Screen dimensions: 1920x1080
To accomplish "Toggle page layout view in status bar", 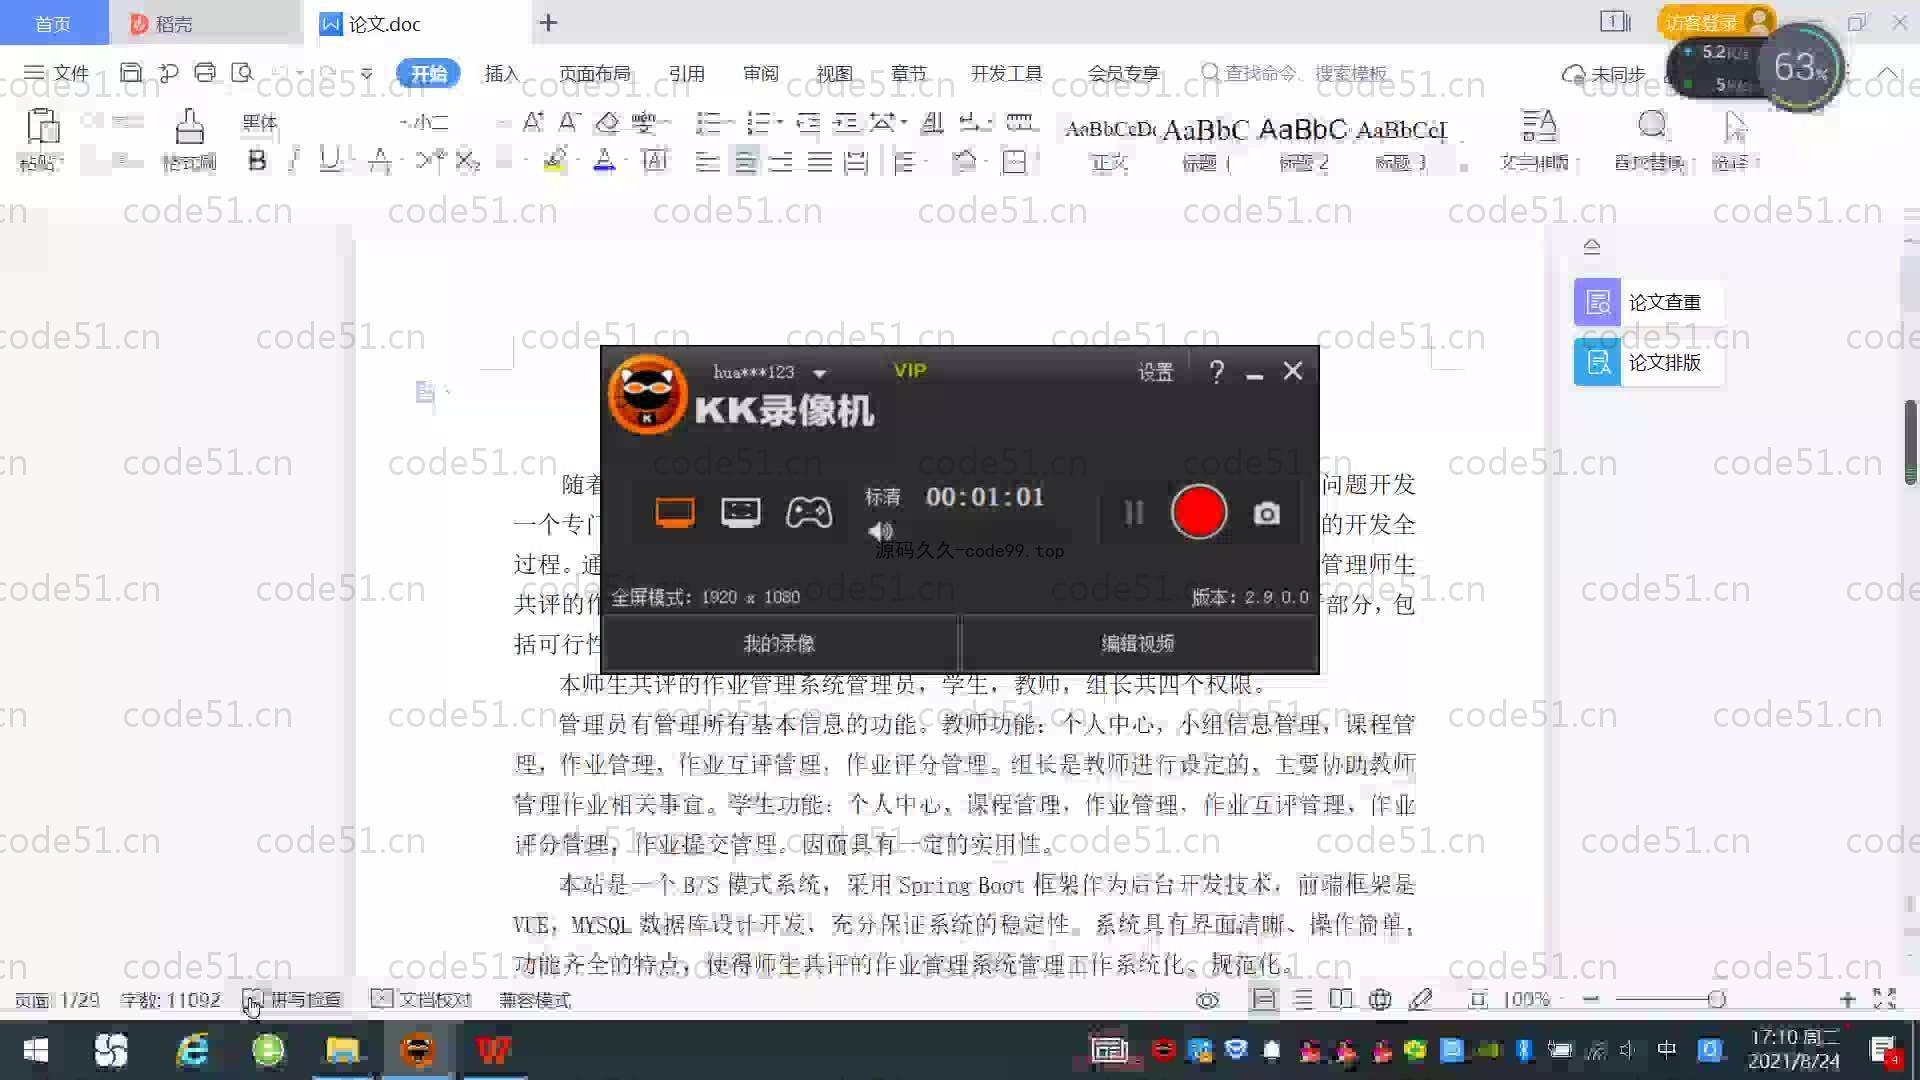I will [x=1264, y=999].
